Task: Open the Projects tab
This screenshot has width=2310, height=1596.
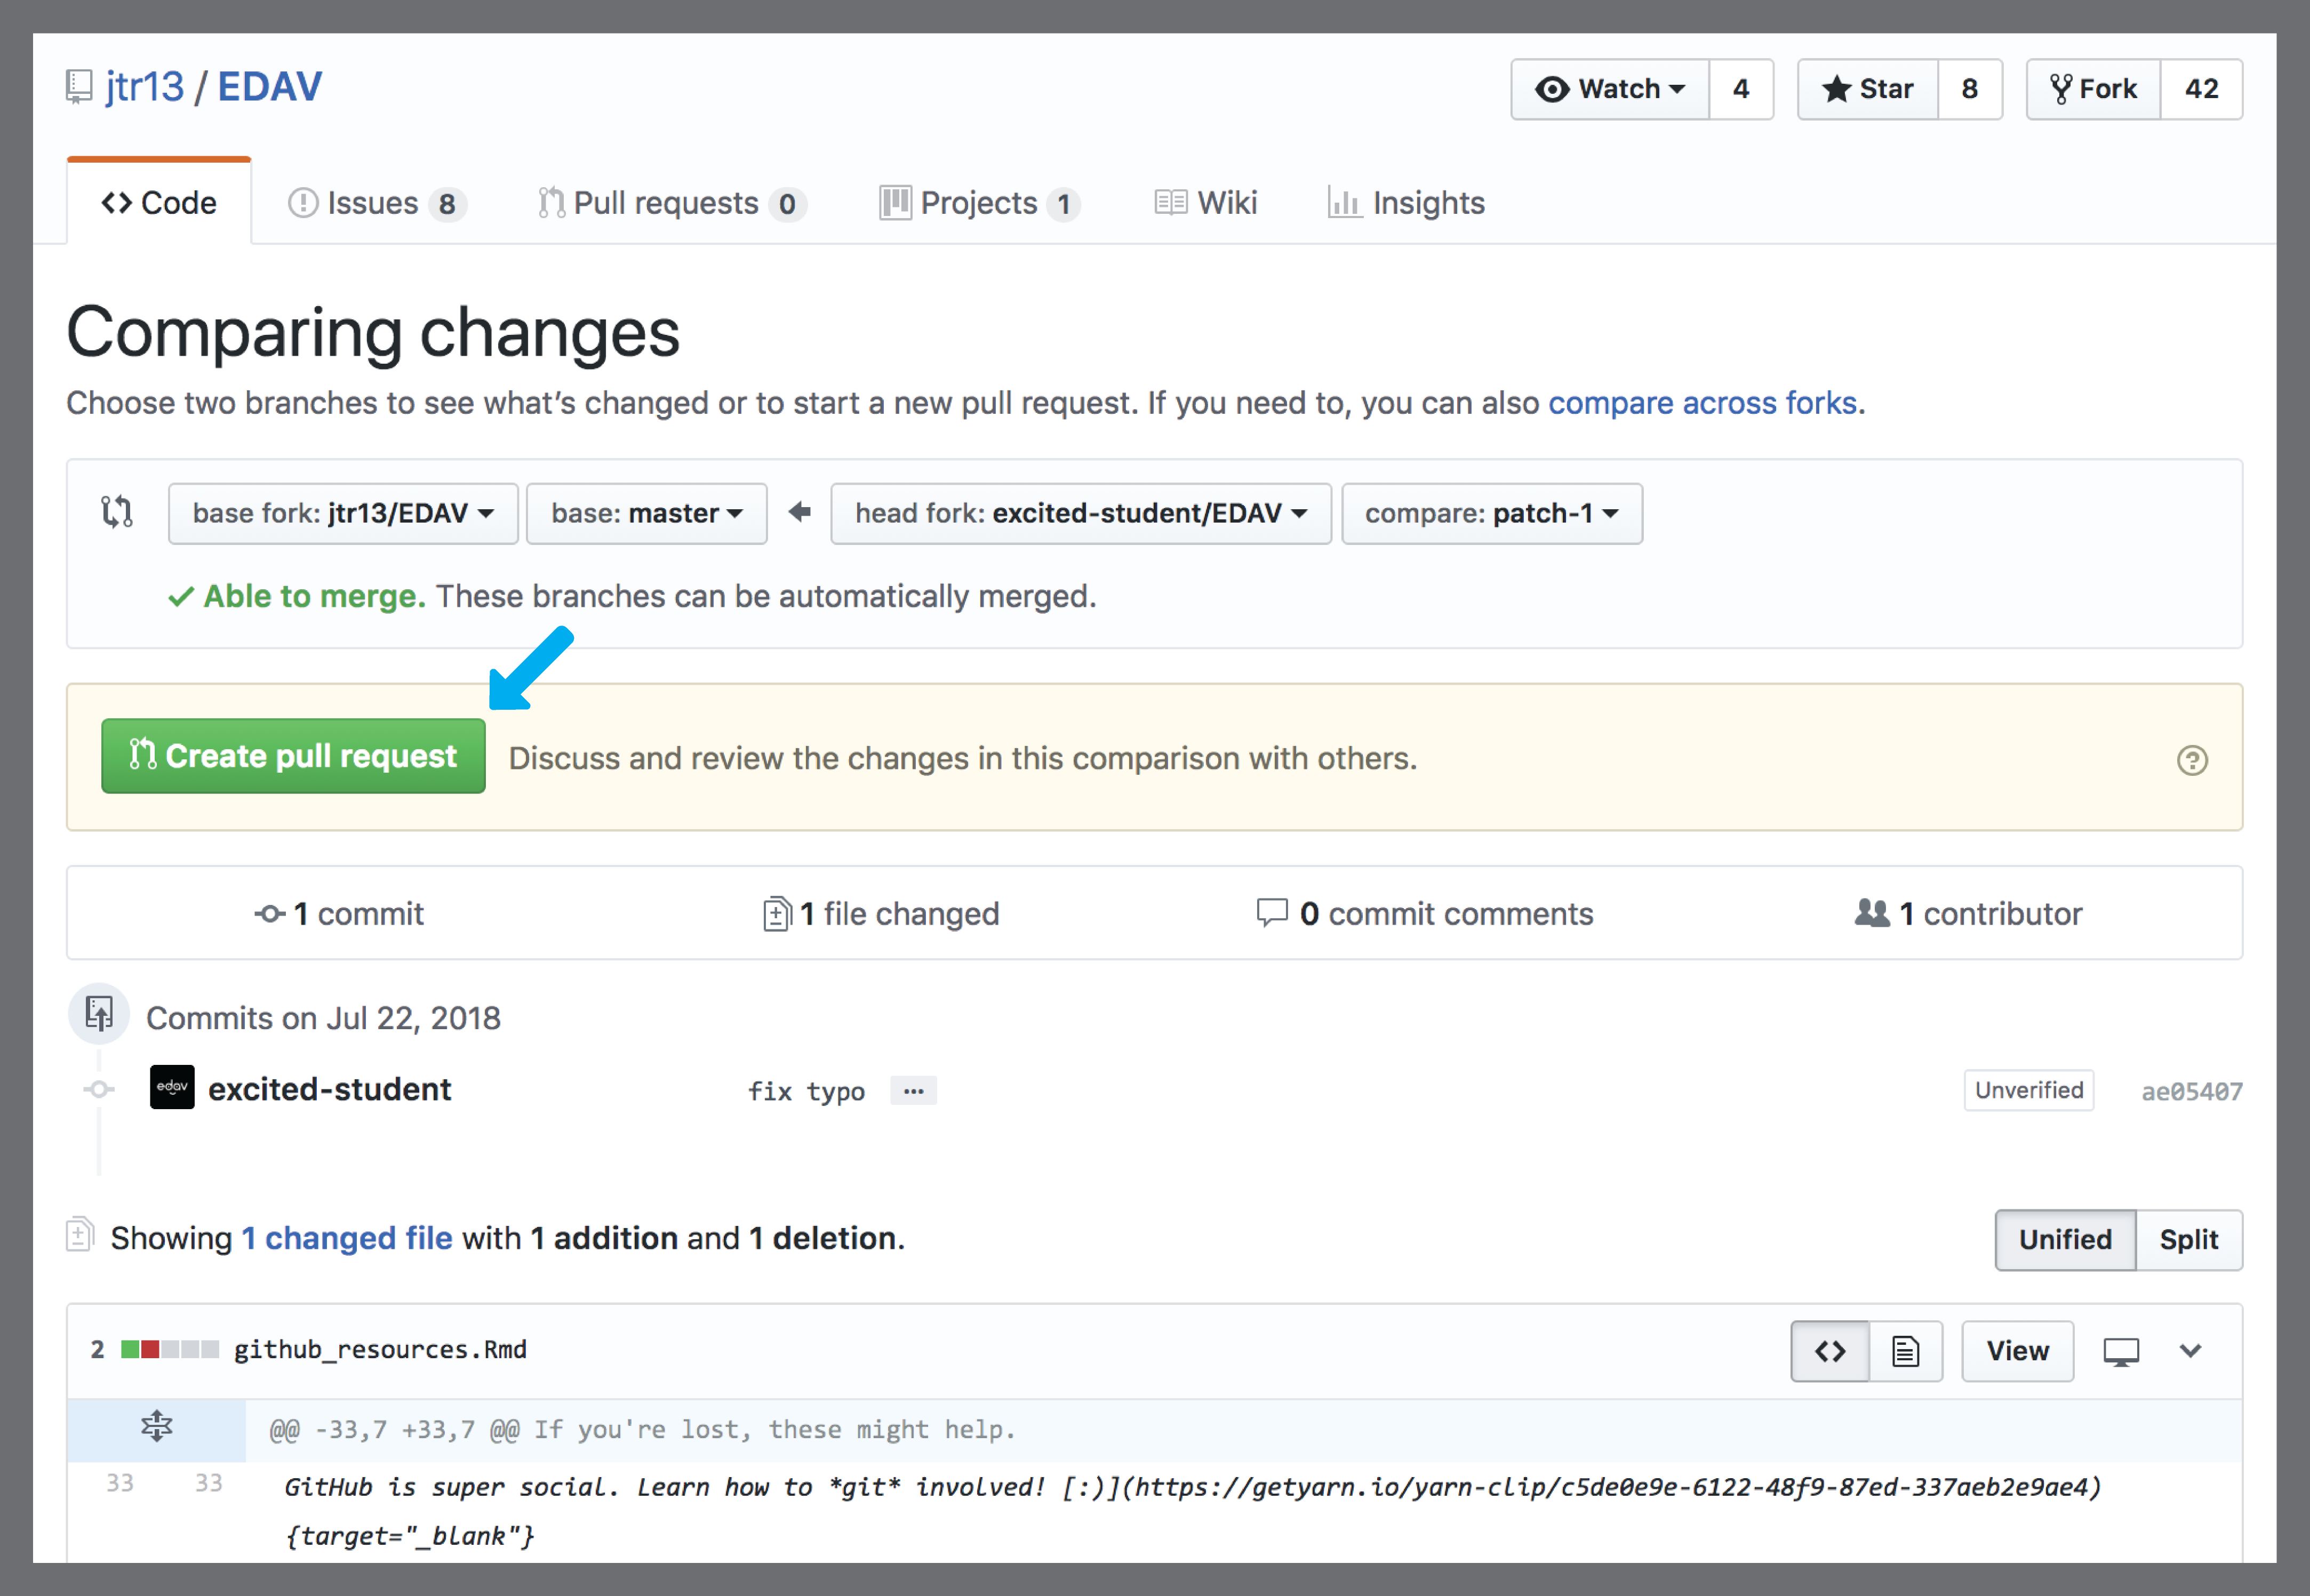Action: (979, 203)
